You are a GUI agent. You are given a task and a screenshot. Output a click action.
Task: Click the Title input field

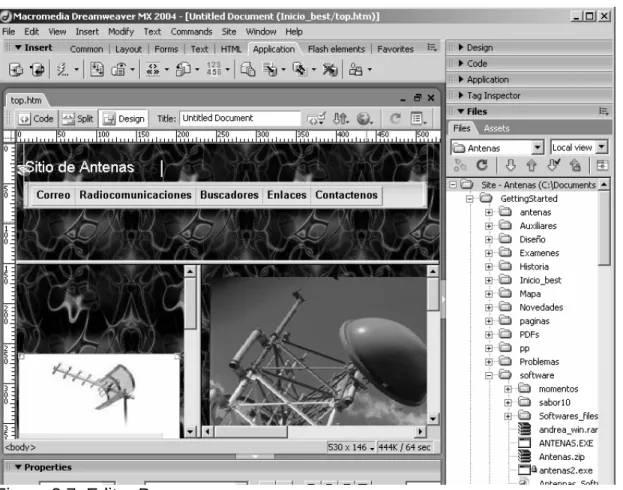[x=240, y=118]
